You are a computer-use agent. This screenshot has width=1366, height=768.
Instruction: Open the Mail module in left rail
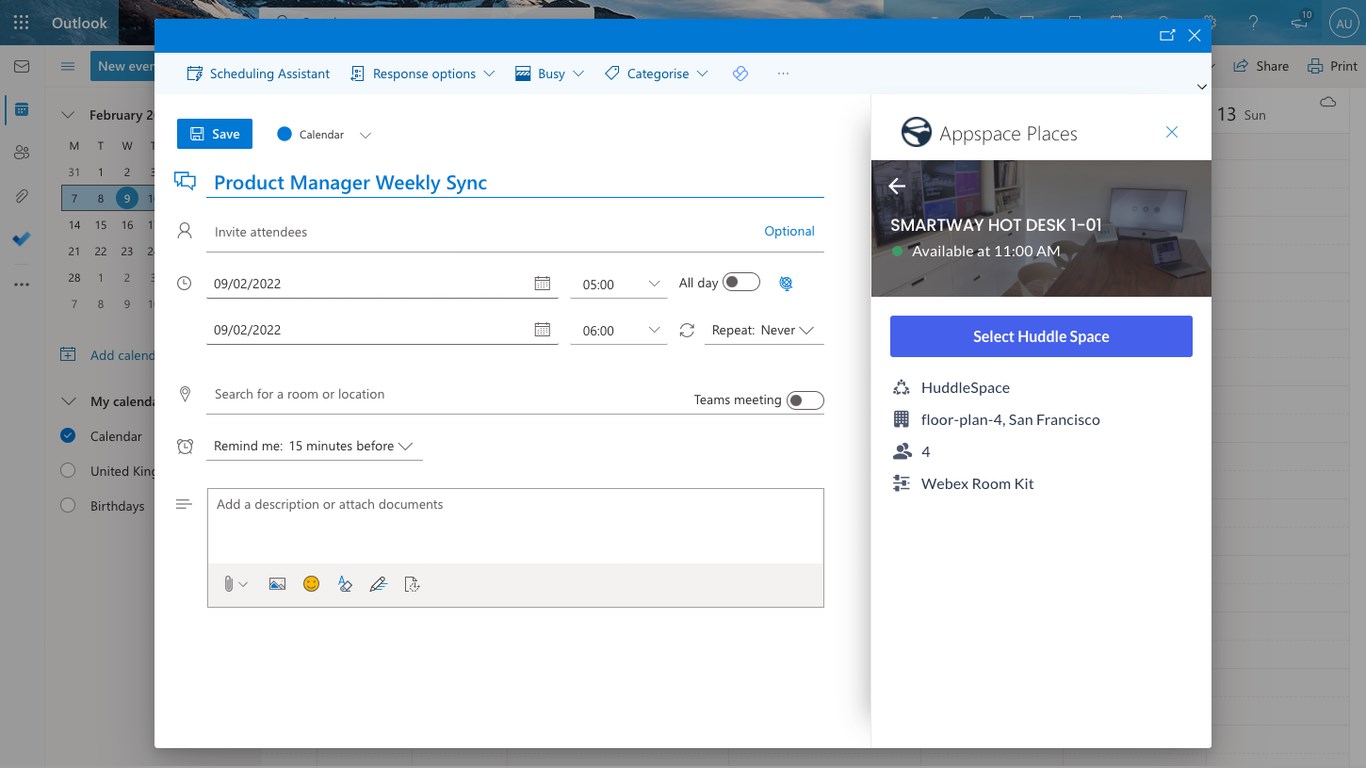click(x=21, y=66)
